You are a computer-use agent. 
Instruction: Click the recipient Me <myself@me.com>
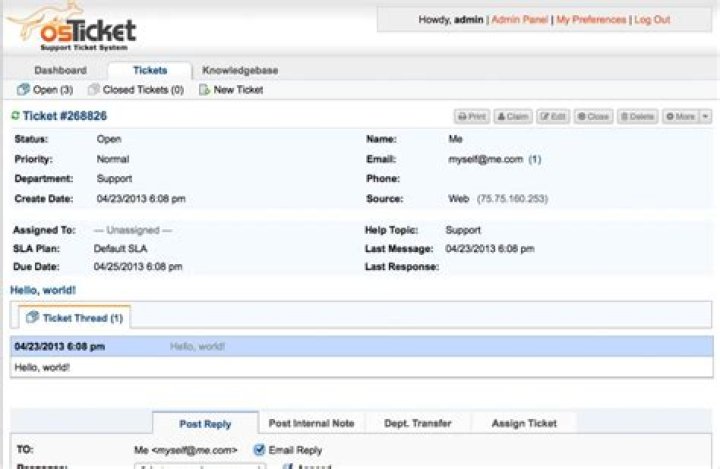(x=186, y=450)
